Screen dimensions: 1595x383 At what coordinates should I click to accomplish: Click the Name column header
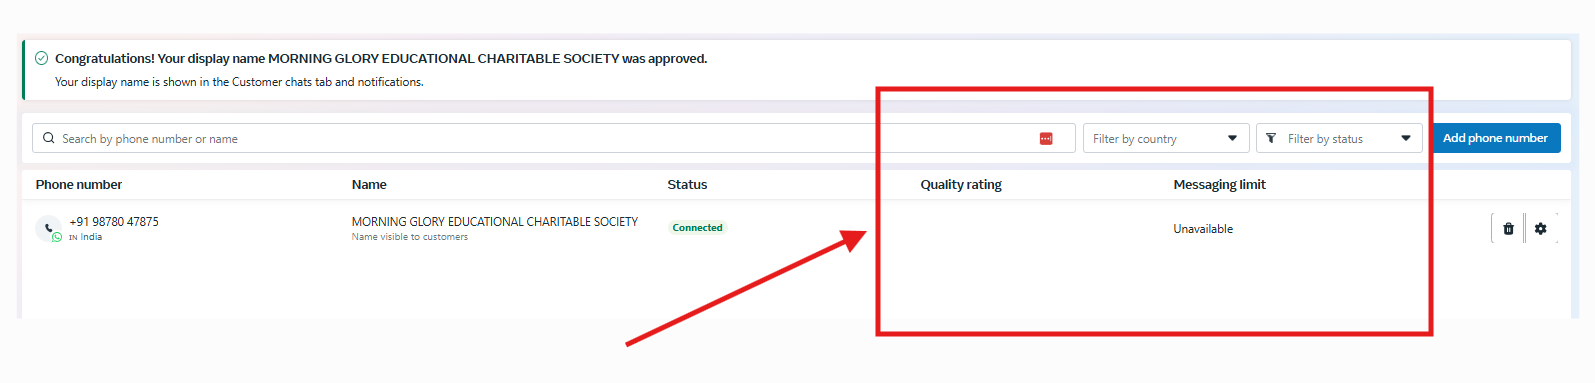(x=369, y=184)
